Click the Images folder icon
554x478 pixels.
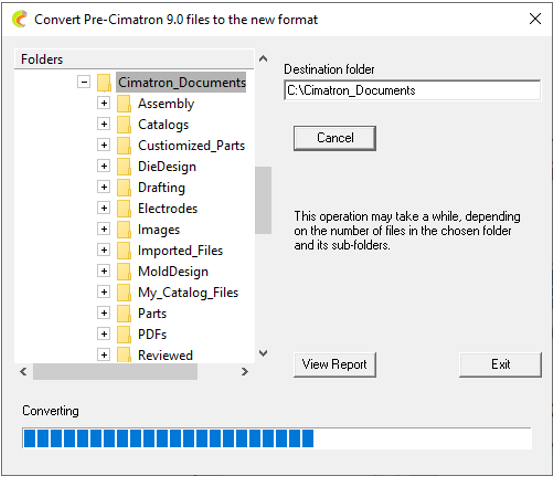[124, 230]
